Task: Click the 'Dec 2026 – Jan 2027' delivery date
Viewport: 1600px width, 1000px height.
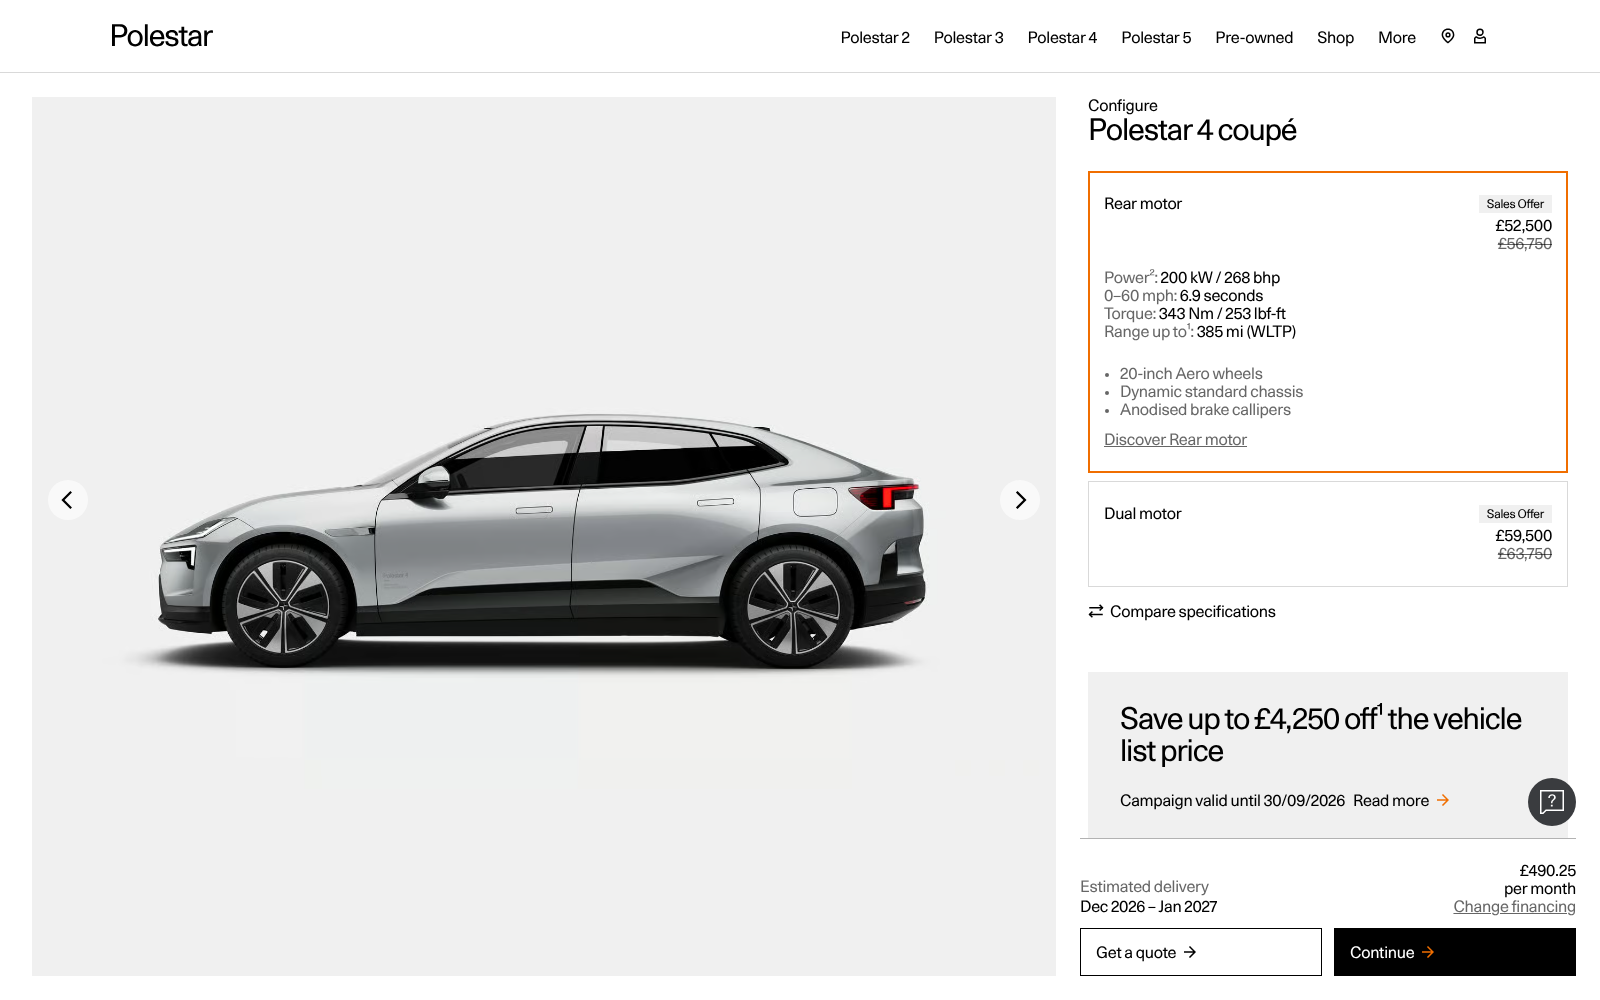Action: click(x=1149, y=907)
